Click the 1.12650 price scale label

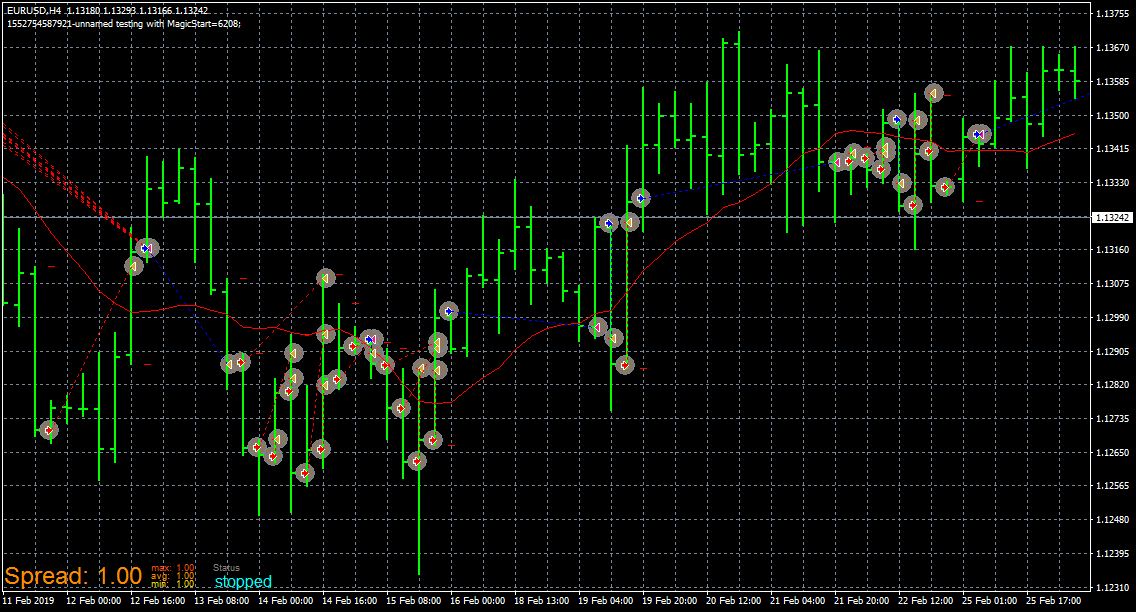[1112, 453]
